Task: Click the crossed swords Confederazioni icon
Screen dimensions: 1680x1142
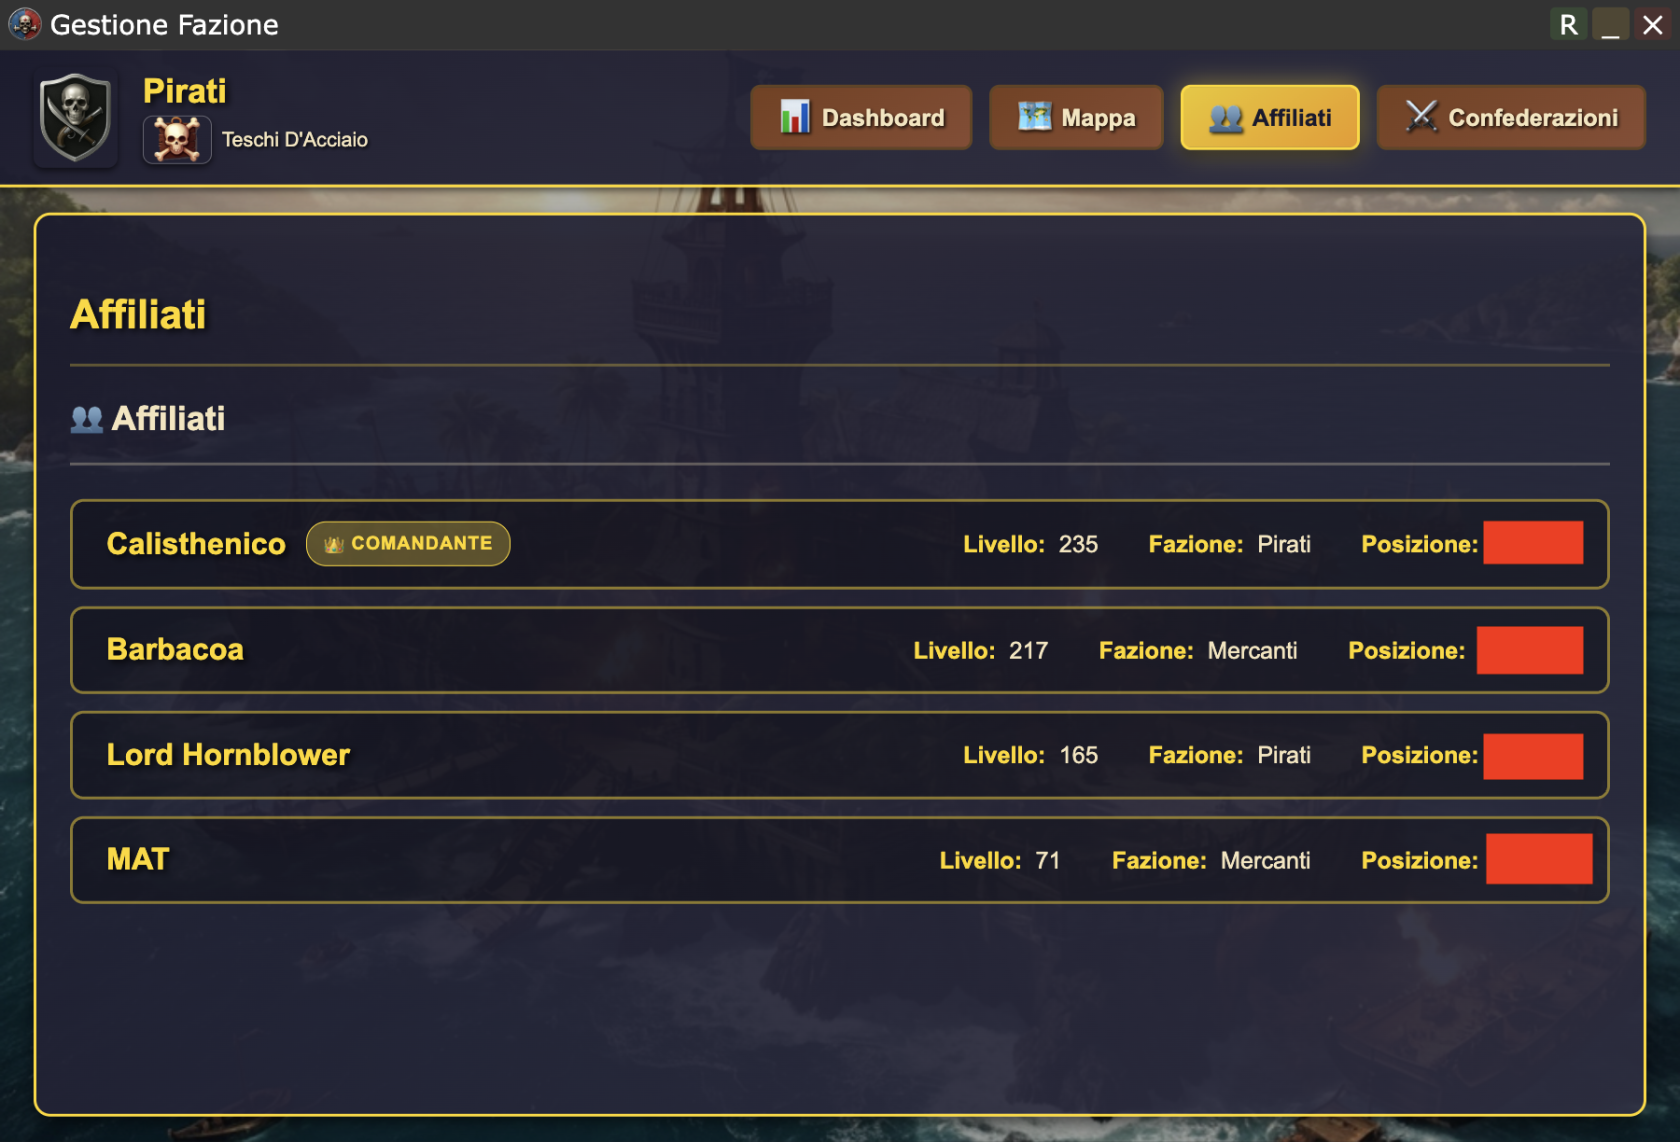Action: pyautogui.click(x=1421, y=117)
